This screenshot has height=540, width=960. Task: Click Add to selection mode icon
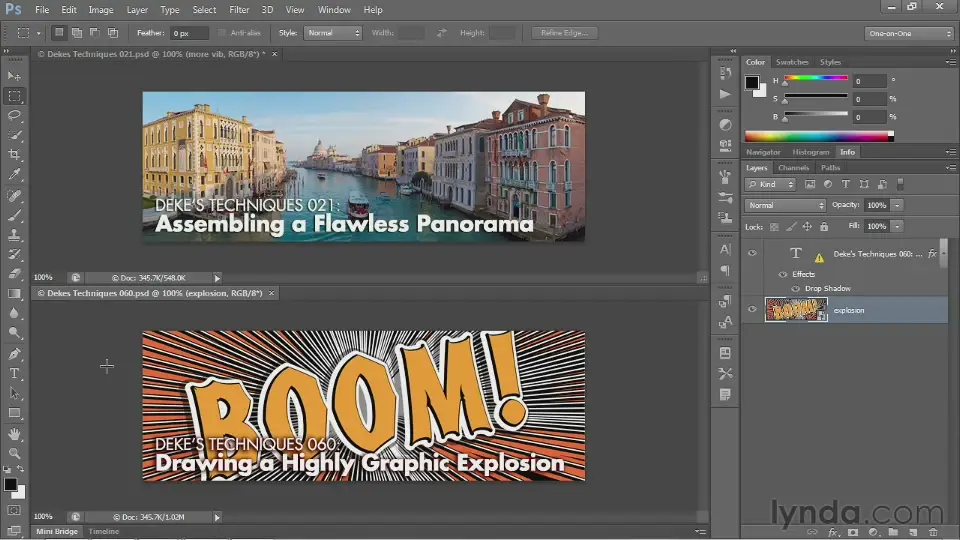[77, 32]
